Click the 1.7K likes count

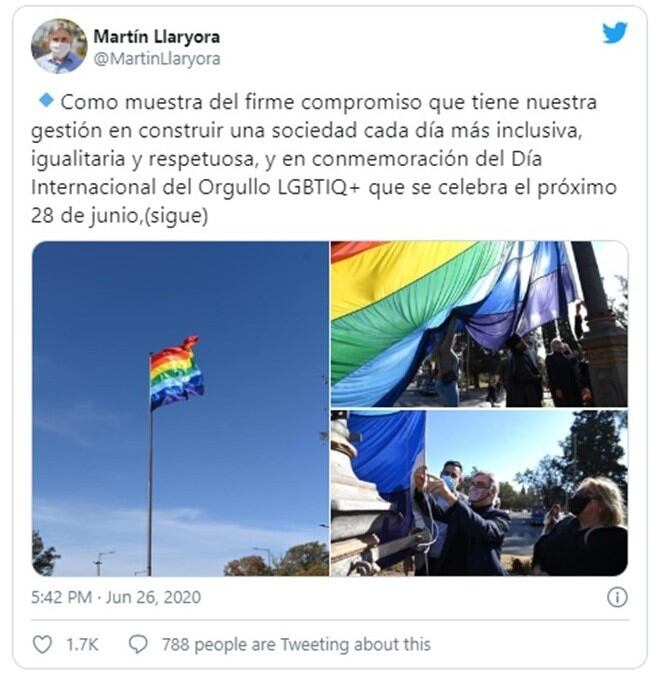[82, 645]
